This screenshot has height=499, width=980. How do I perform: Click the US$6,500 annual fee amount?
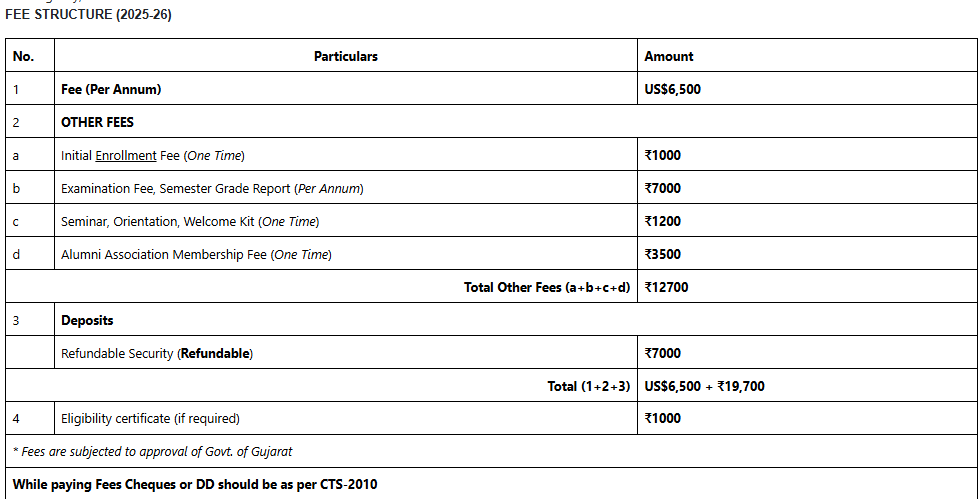tap(673, 89)
